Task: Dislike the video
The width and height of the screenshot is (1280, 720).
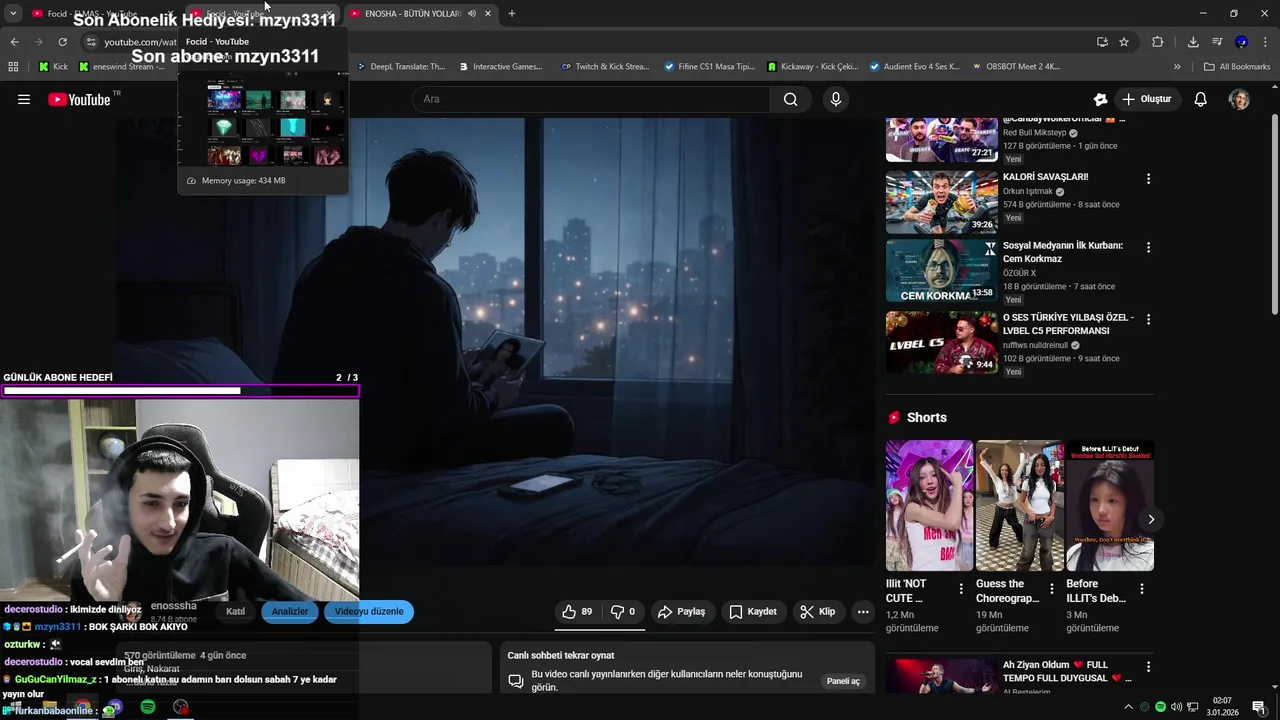Action: 623,612
